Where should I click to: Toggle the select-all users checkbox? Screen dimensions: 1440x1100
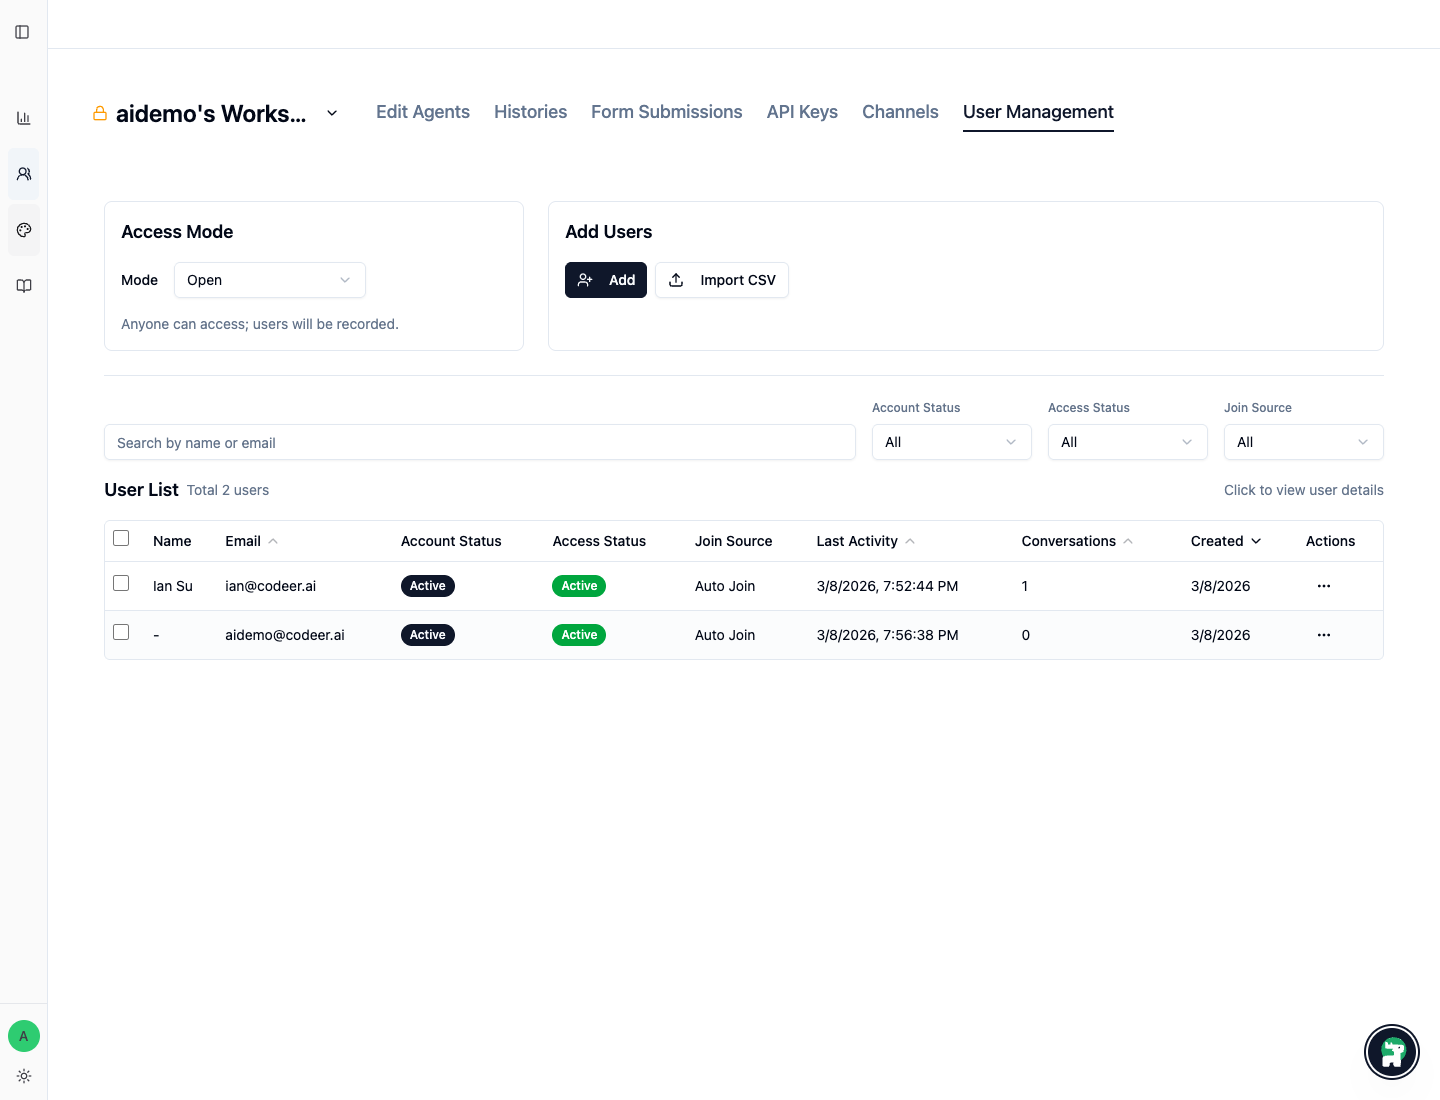point(121,537)
